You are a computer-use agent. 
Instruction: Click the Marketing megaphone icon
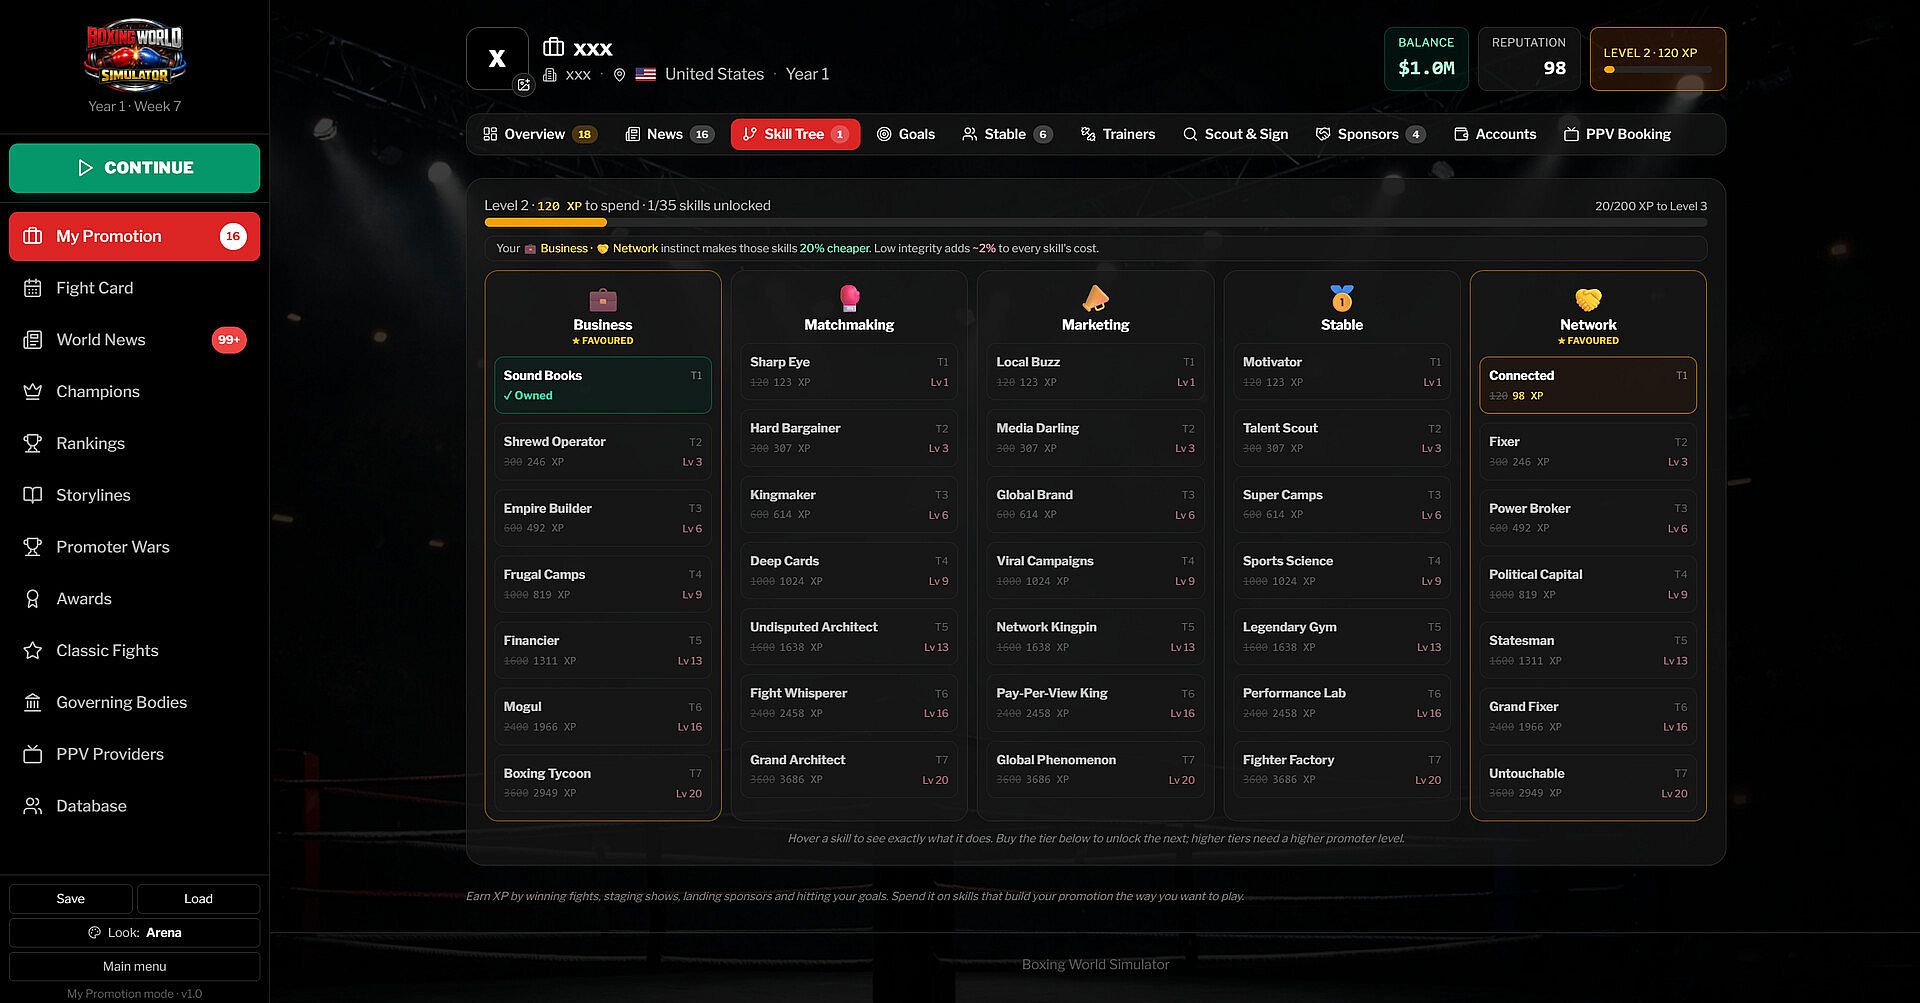[1096, 298]
